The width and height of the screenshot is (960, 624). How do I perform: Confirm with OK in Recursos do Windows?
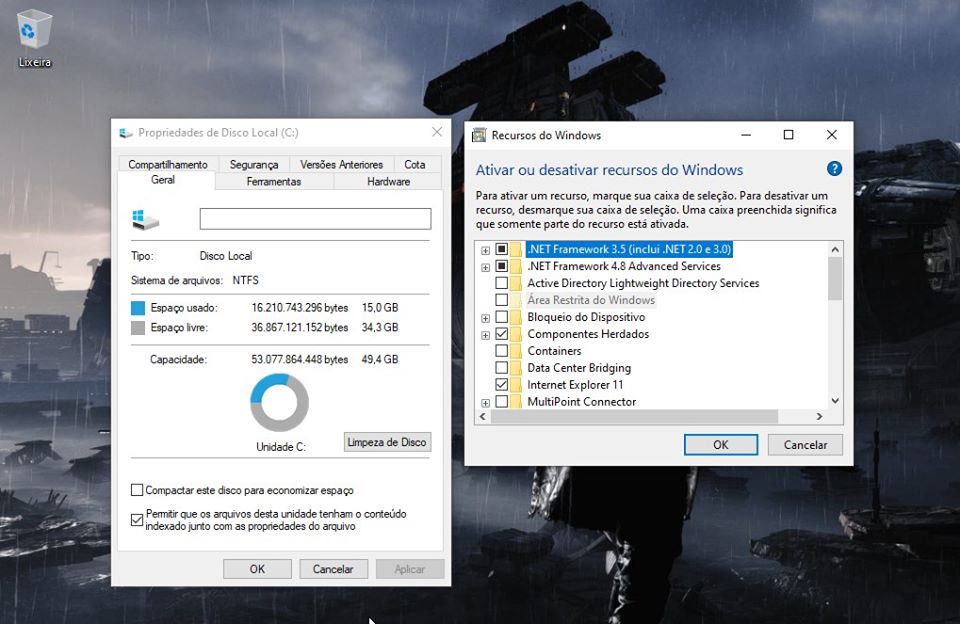click(721, 445)
